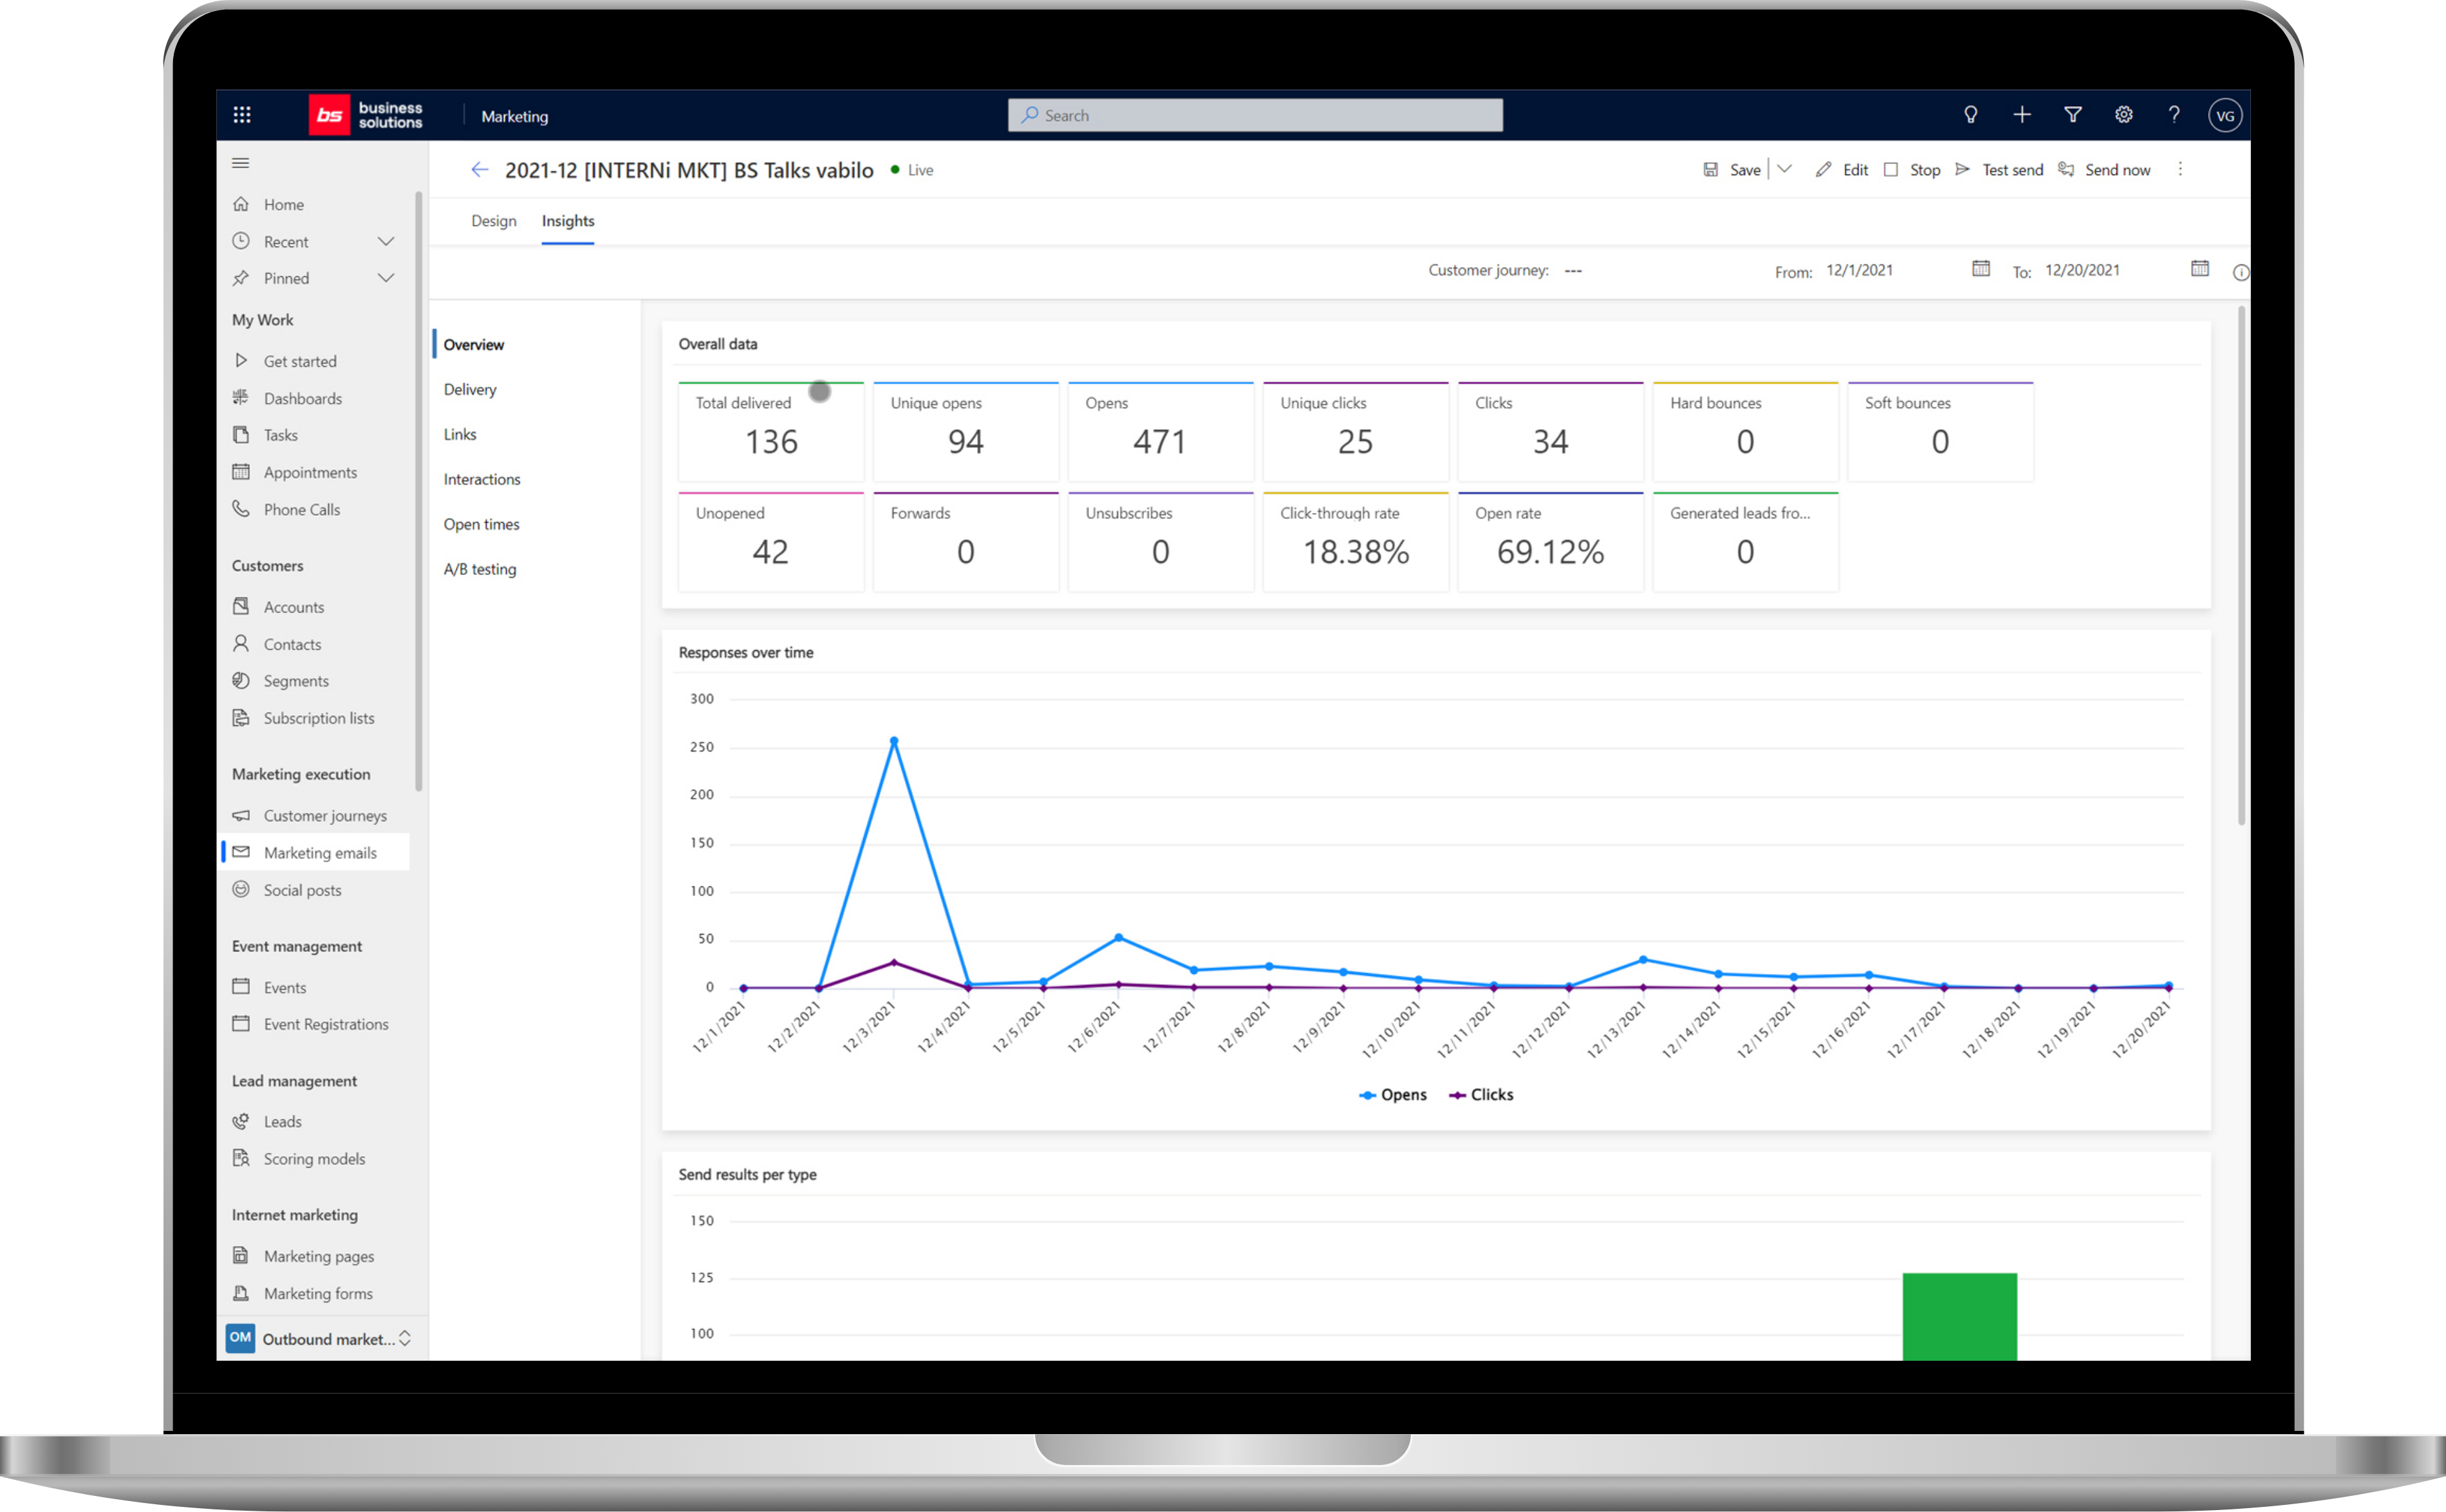
Task: Toggle the Clicks series in legend
Action: click(x=1481, y=1095)
